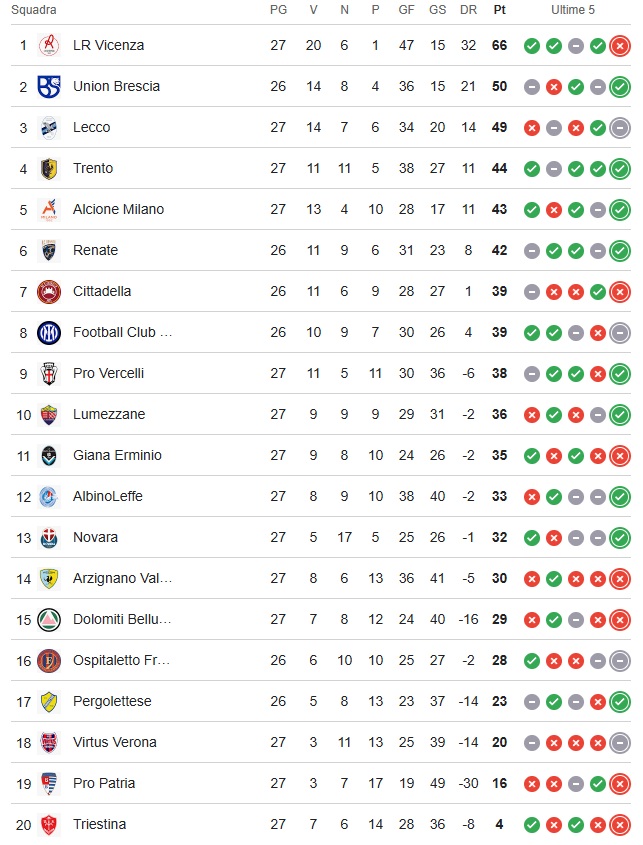Select the Giana Erminio team name
Image resolution: width=643 pixels, height=845 pixels.
pyautogui.click(x=117, y=455)
